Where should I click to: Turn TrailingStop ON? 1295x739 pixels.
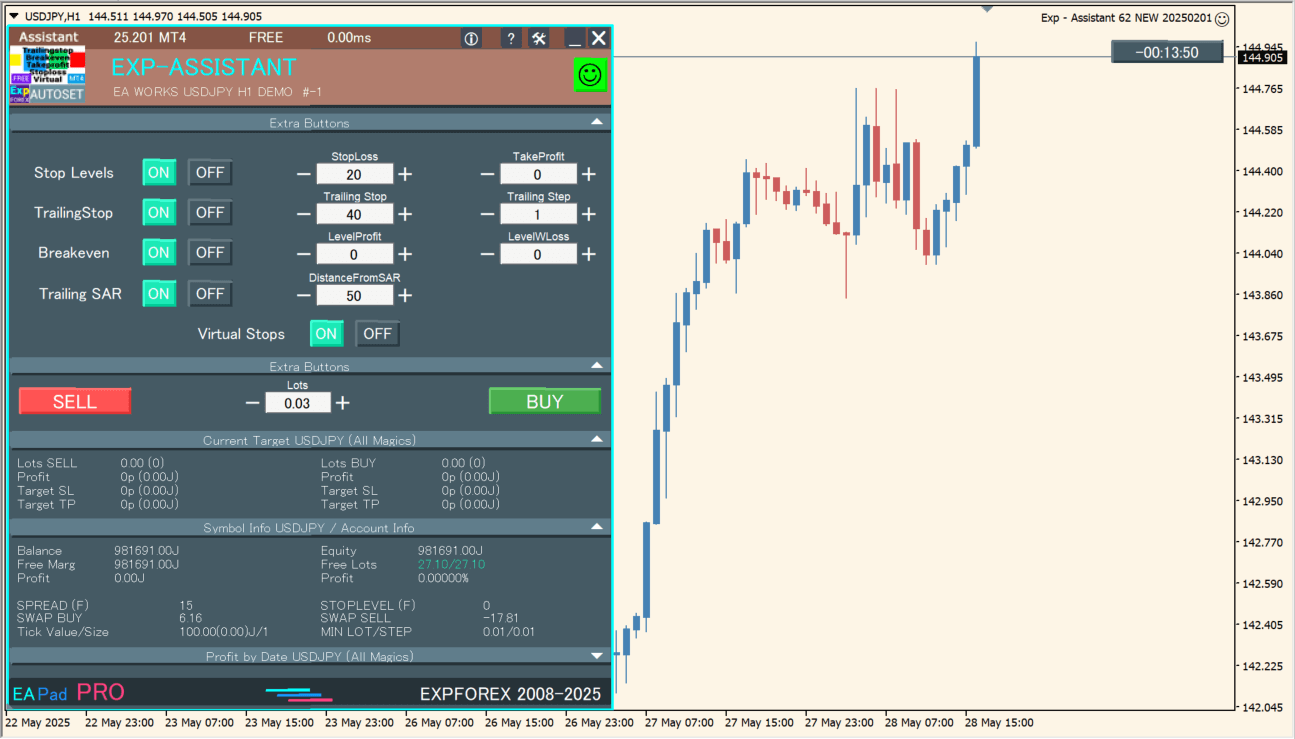coord(159,212)
